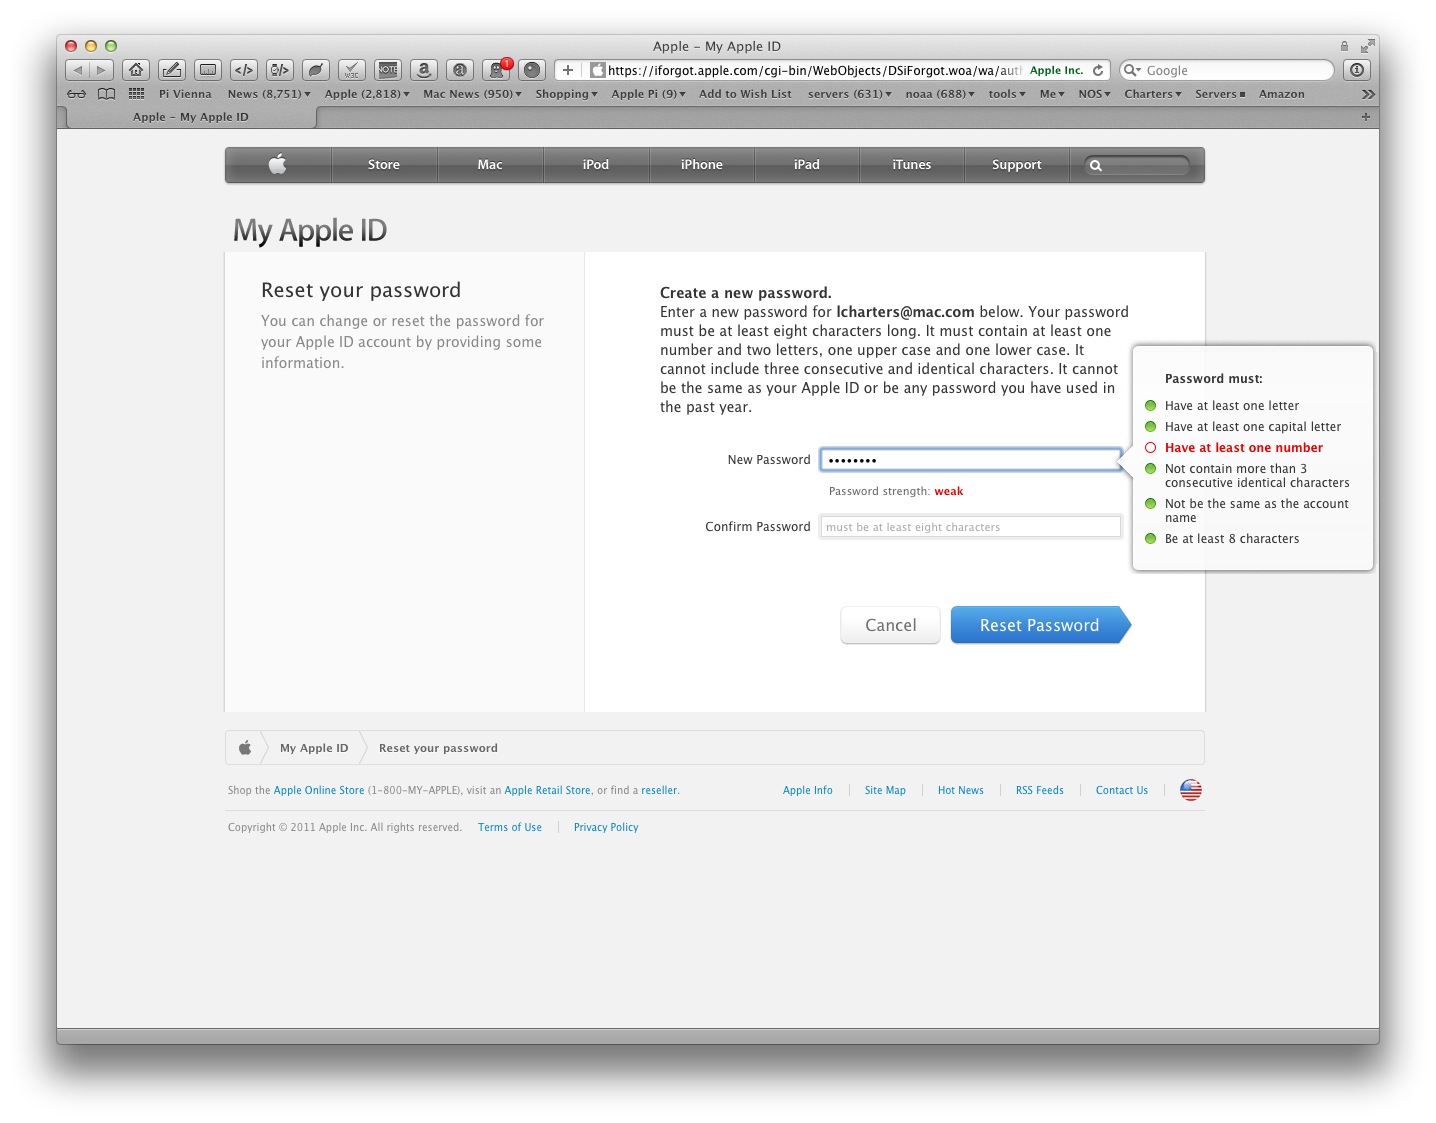Show bookmarks via open-book icon
1436x1123 pixels.
(x=106, y=94)
